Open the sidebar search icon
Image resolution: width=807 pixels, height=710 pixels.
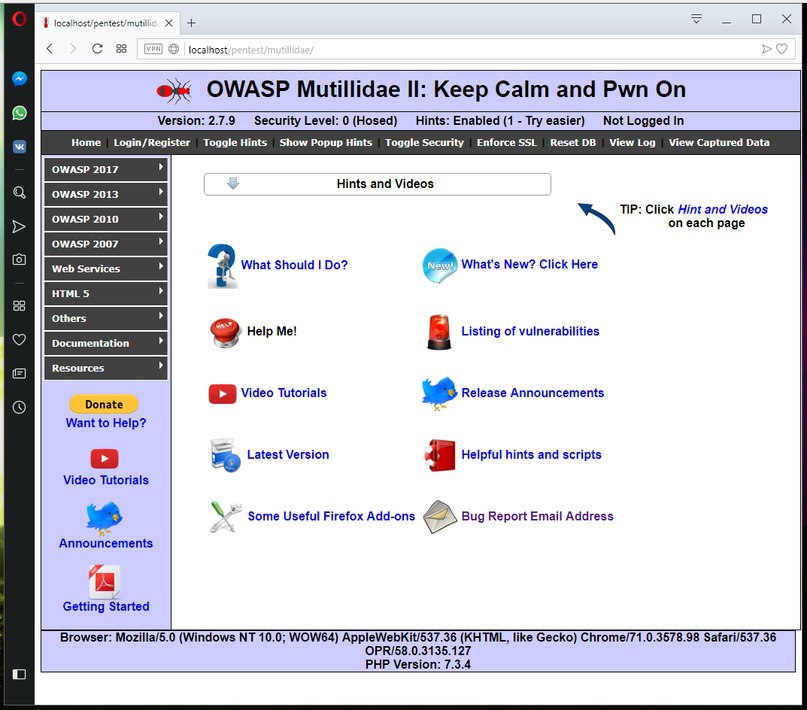pos(19,193)
